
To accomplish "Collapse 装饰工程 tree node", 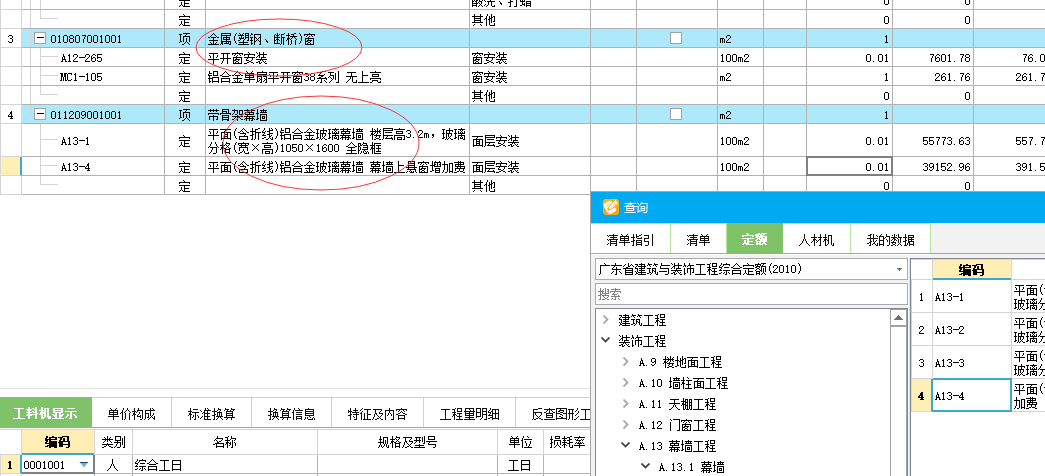I will (x=605, y=341).
